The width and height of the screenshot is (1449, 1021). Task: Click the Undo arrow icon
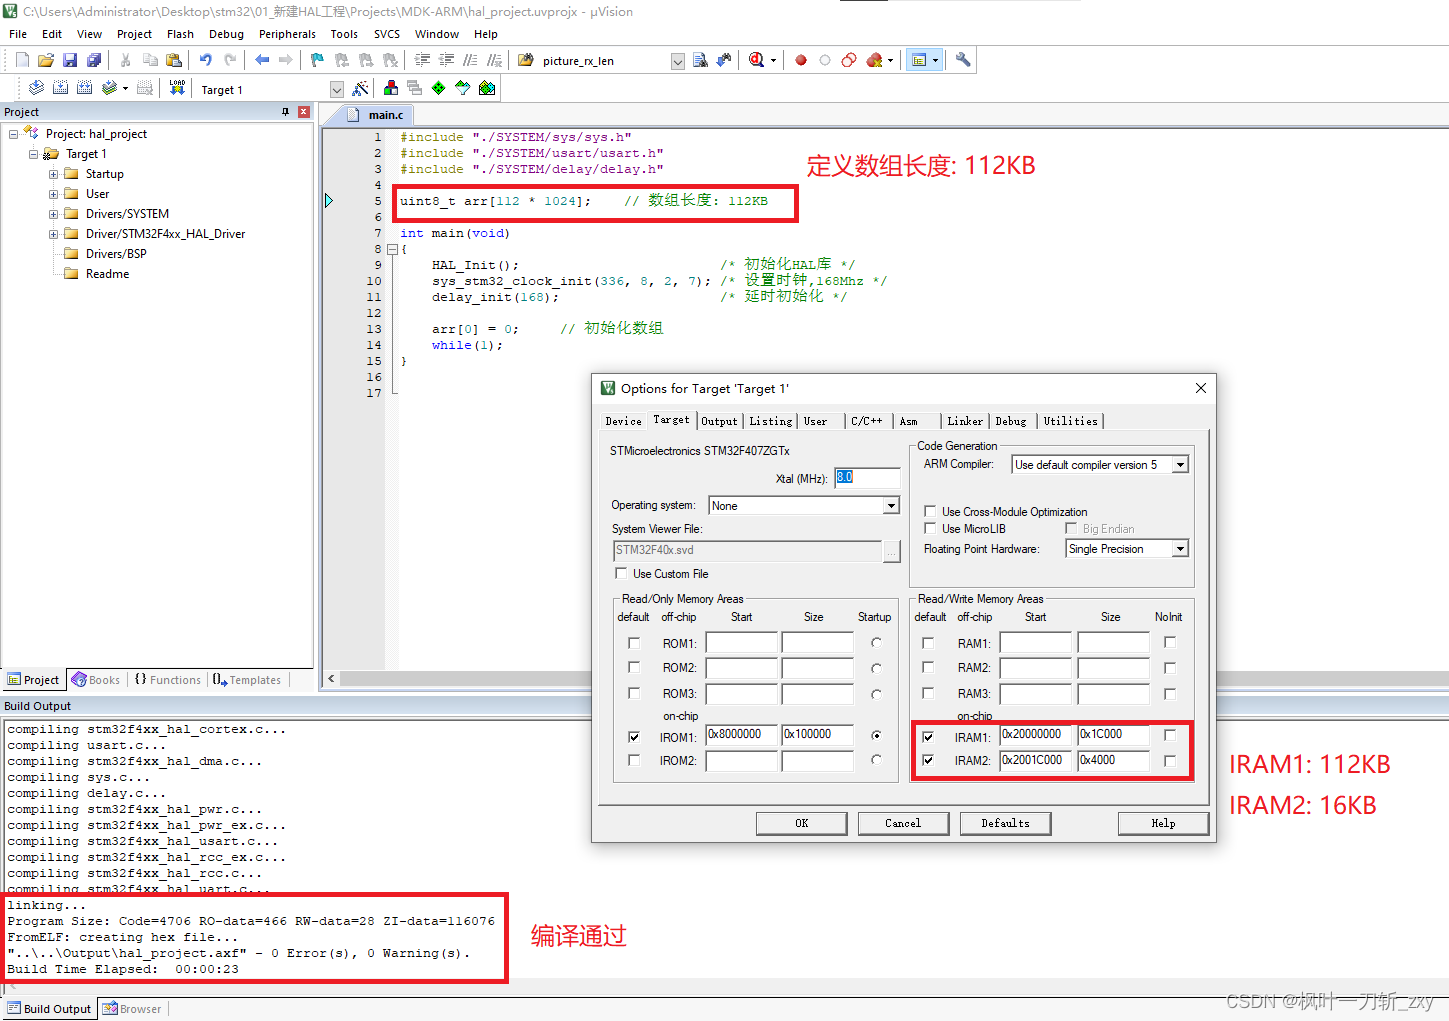[205, 59]
